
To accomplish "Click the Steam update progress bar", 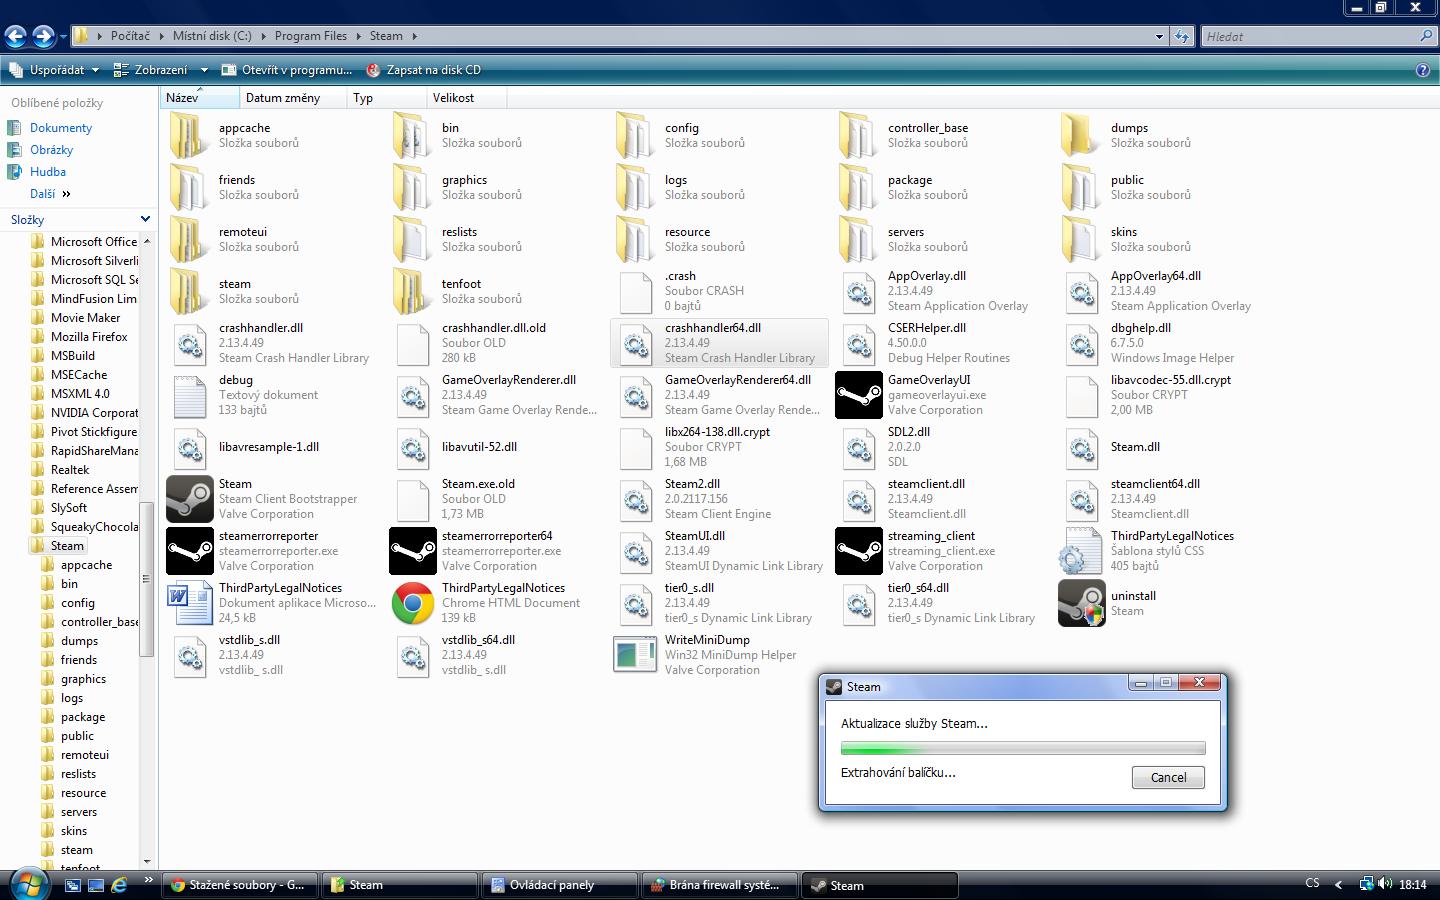I will 1022,748.
